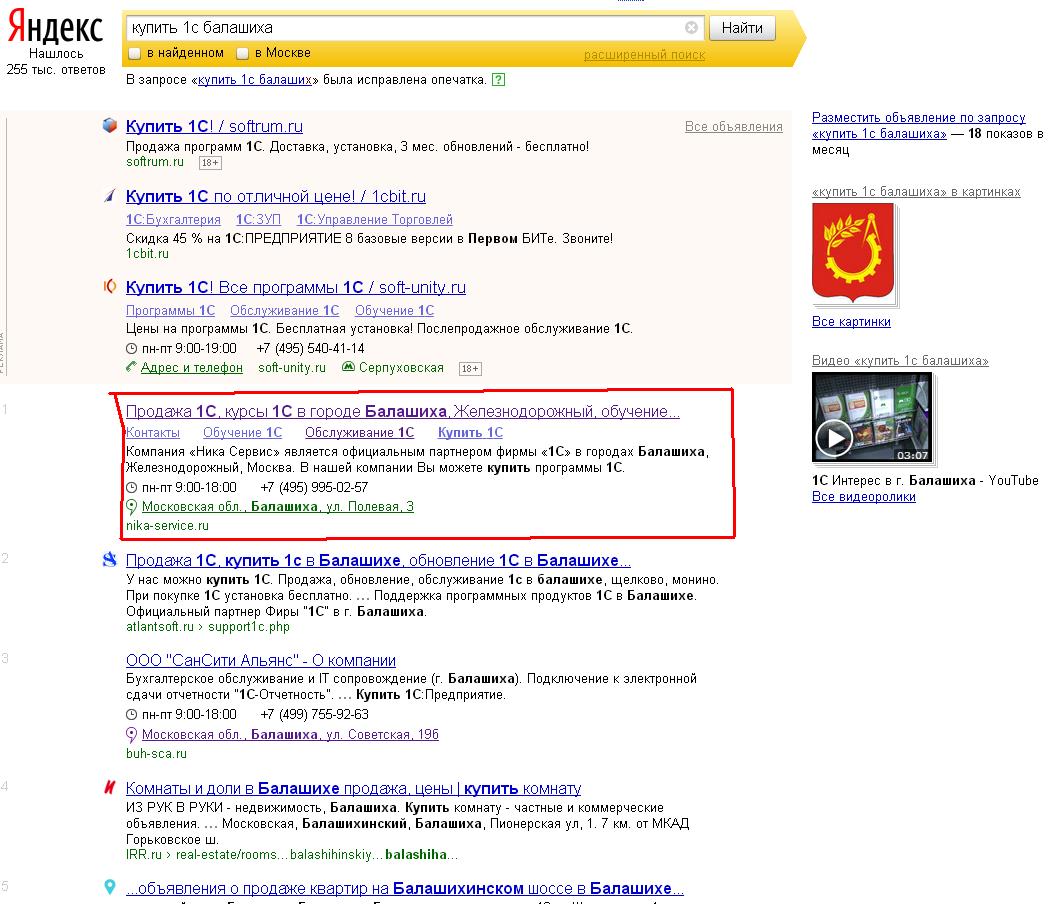Search the original query 'купить 1с балаших'
Image resolution: width=1061 pixels, height=904 pixels.
tap(254, 80)
